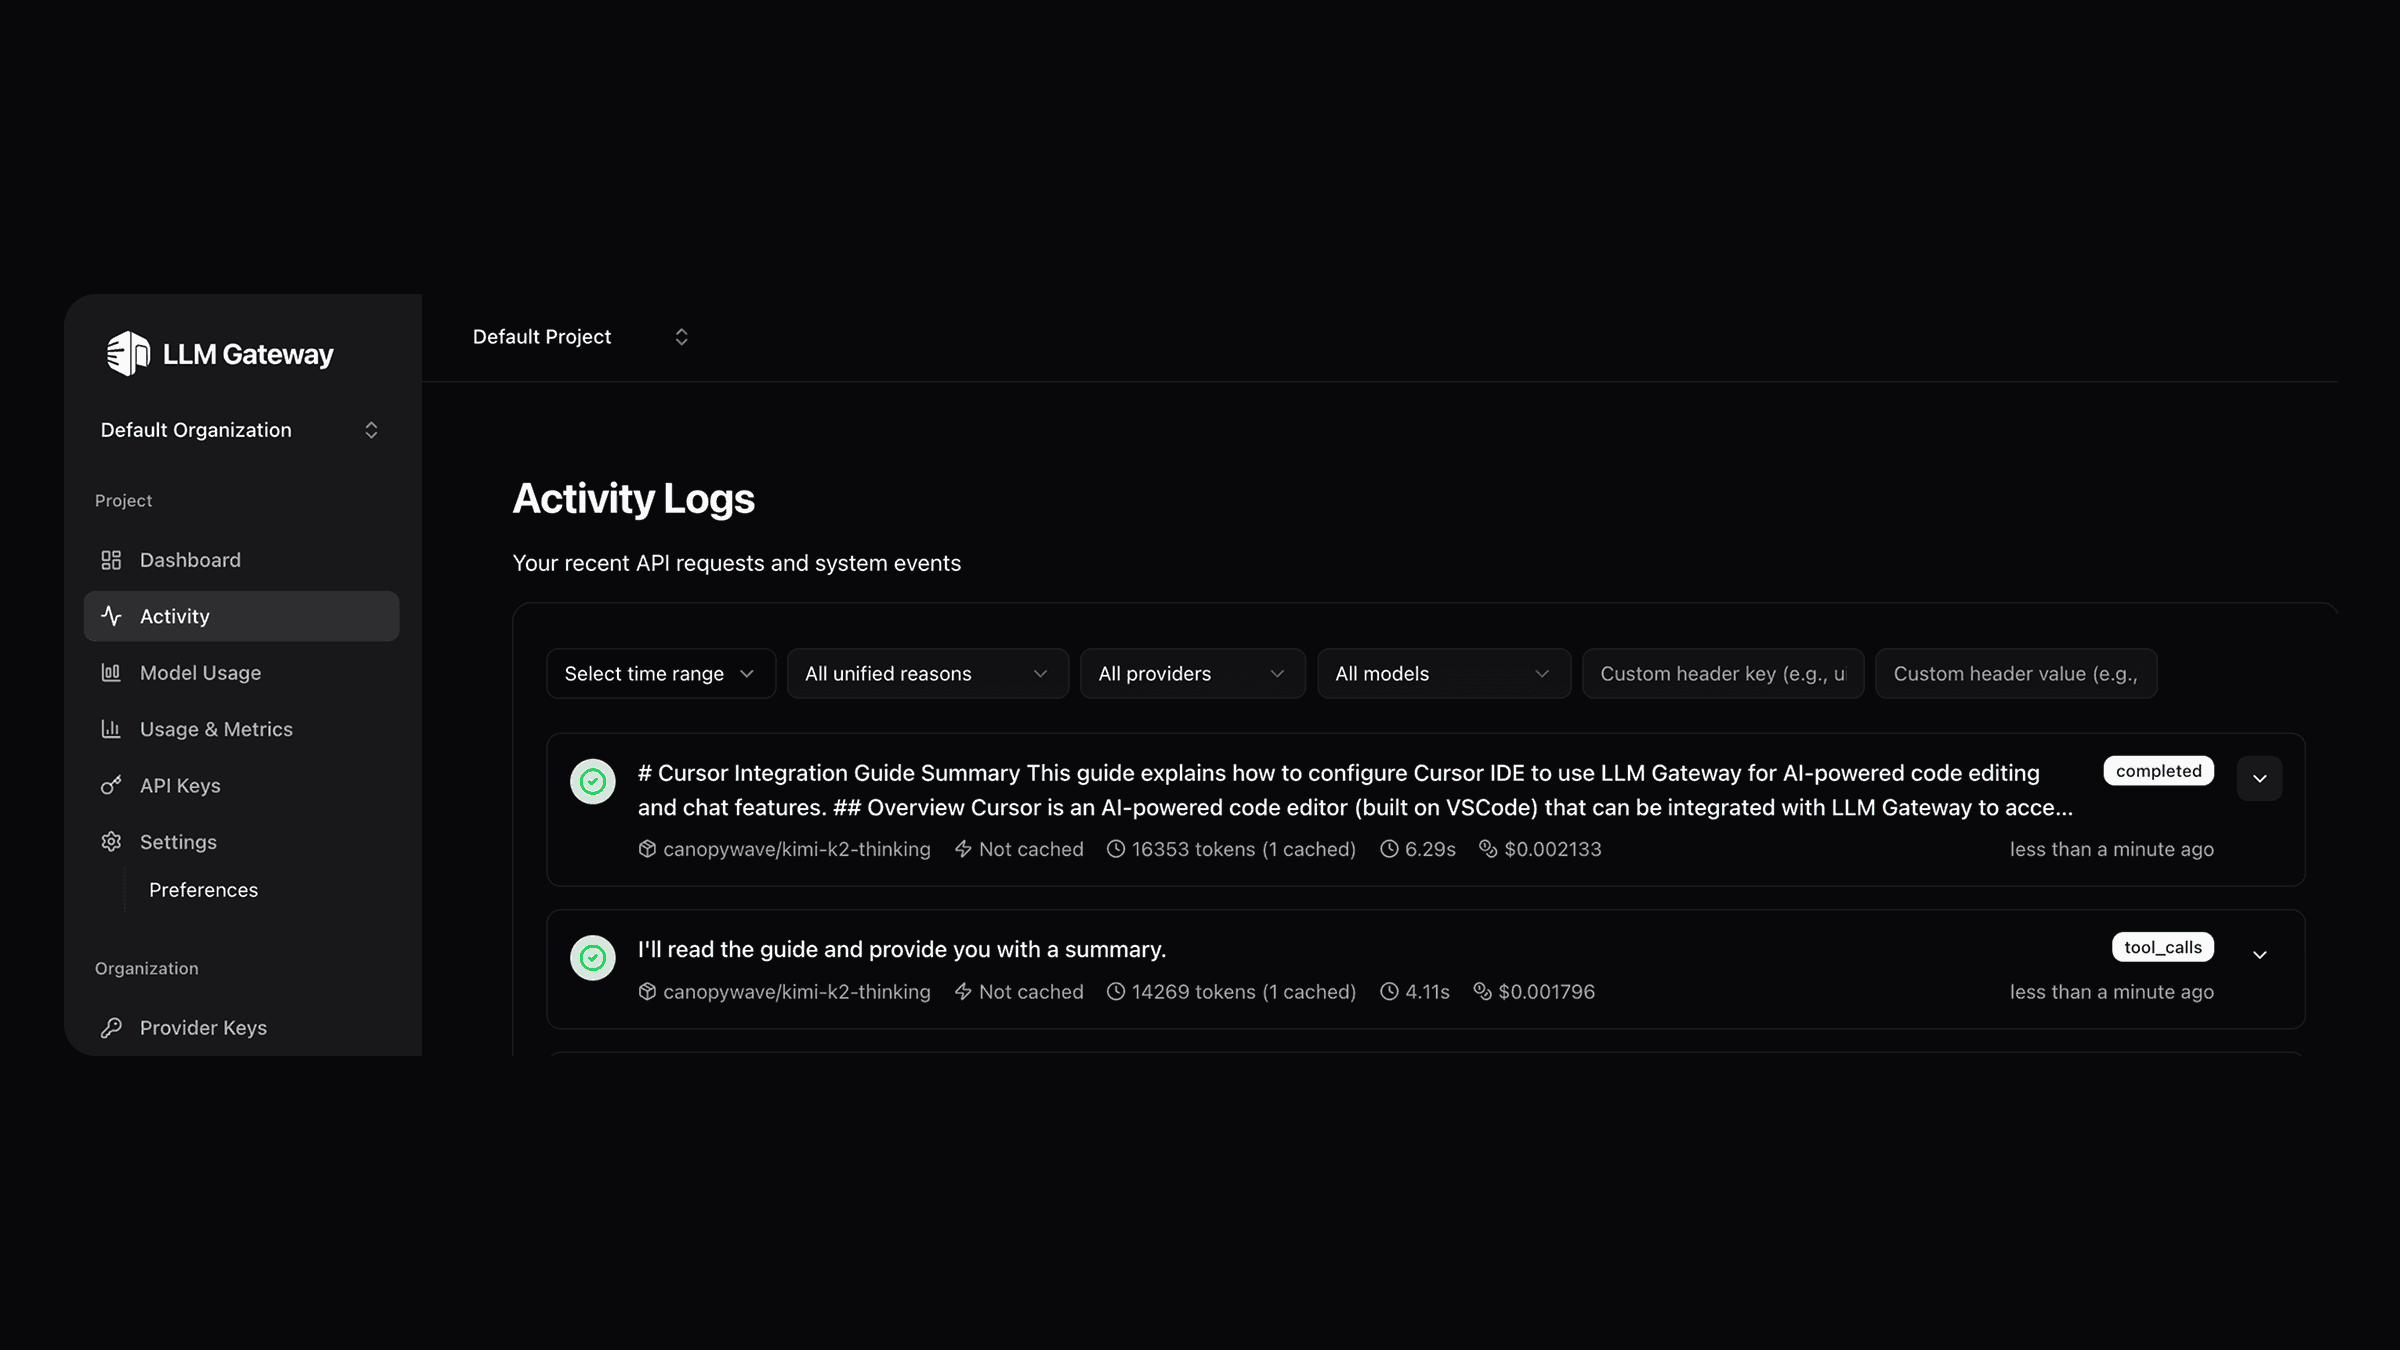Click the Usage & Metrics bar icon
The width and height of the screenshot is (2400, 1350).
coord(111,729)
